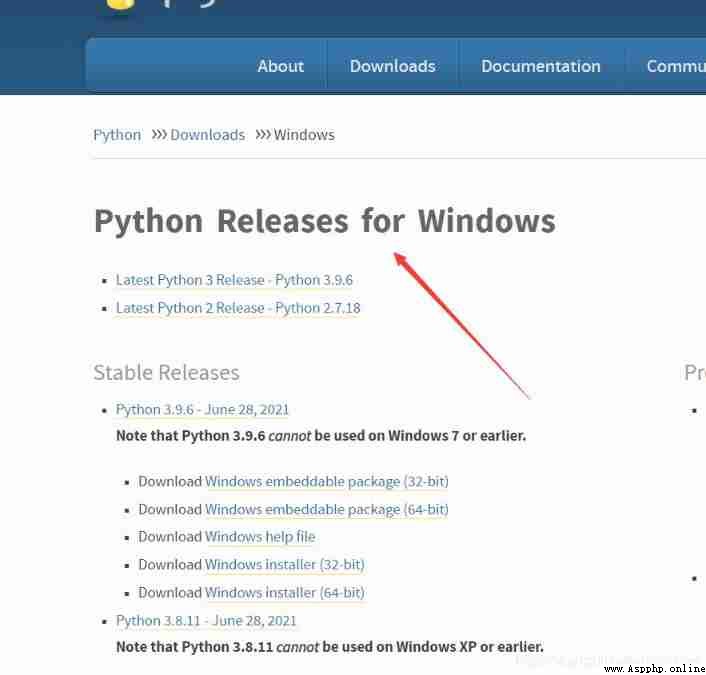Open Latest Python 2 Release - Python 2.7.18
Screen dimensions: 706x675
click(x=238, y=308)
